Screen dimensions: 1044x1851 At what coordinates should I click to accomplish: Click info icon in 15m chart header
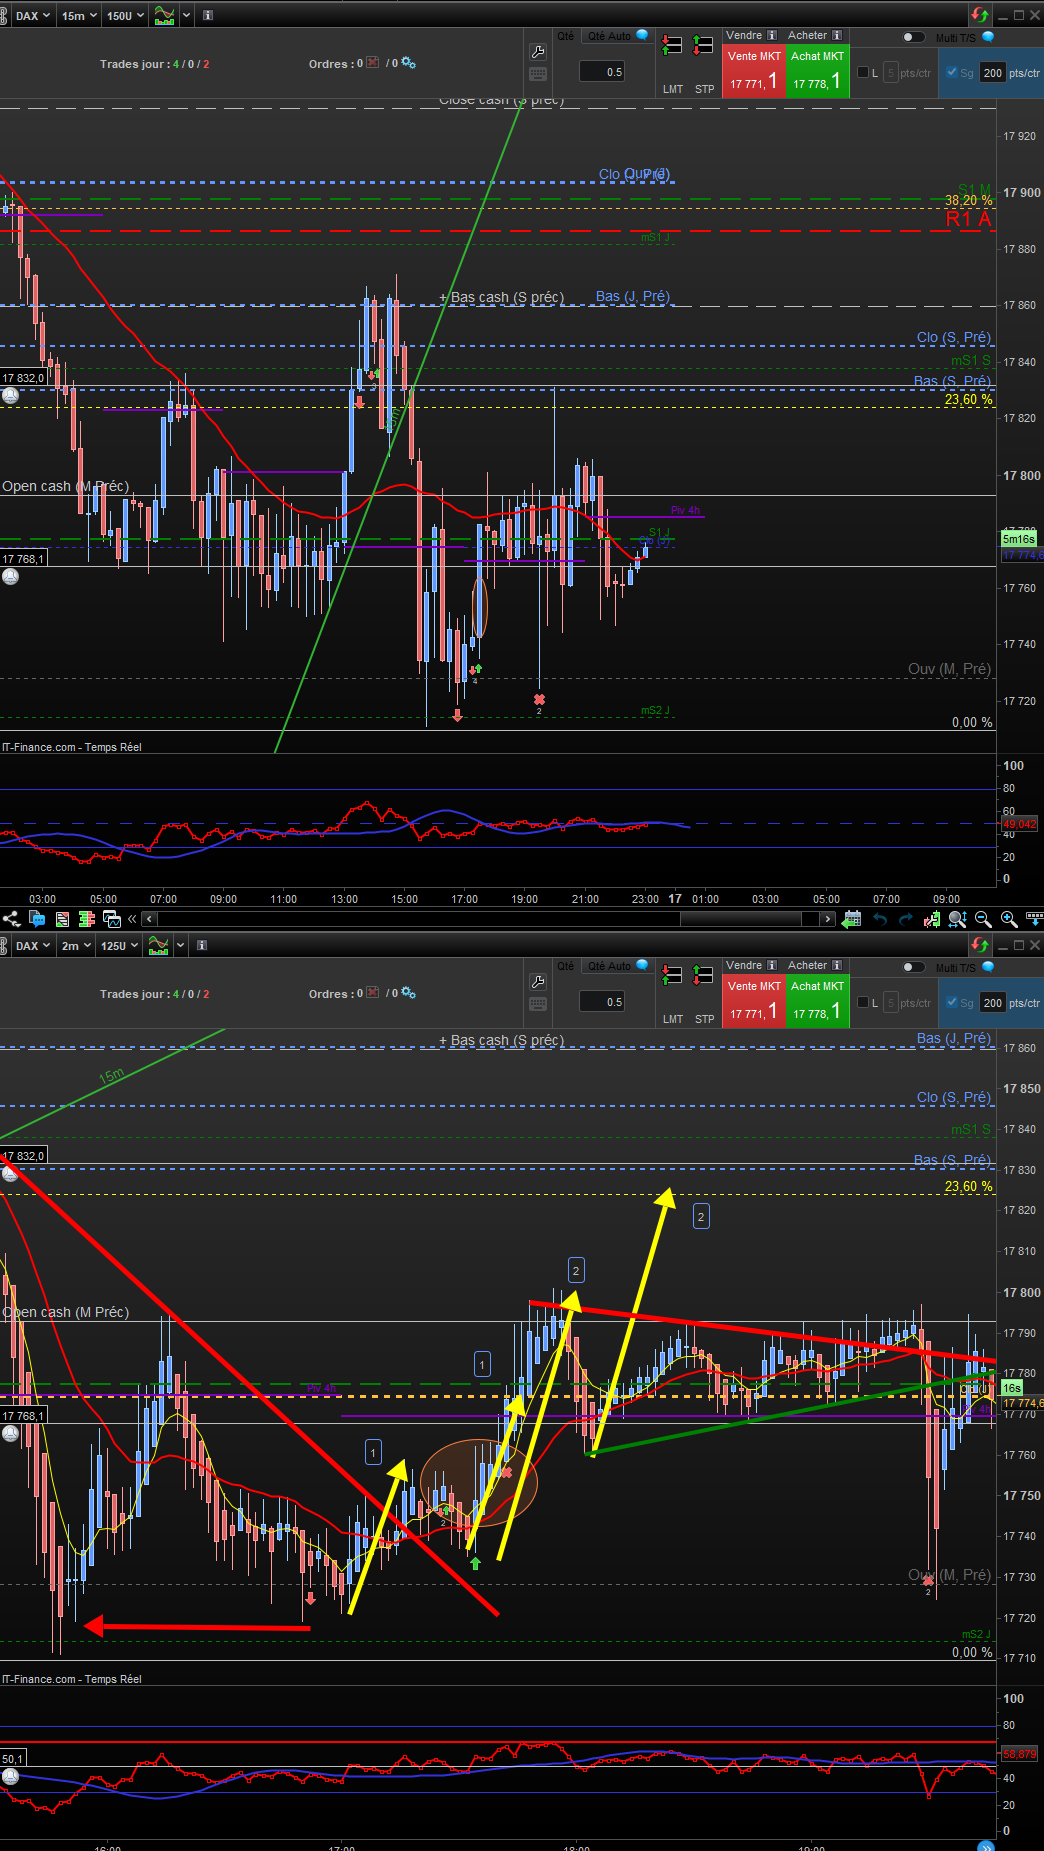[x=208, y=15]
